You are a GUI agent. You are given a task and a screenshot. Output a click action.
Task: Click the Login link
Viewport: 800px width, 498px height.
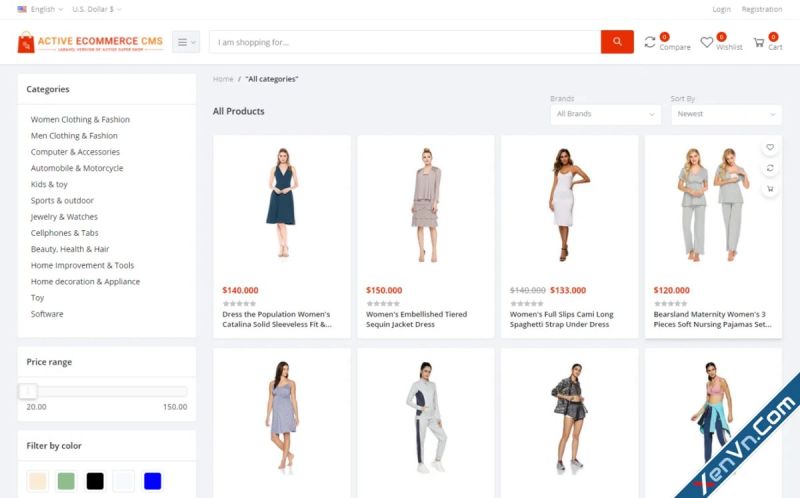coord(721,9)
